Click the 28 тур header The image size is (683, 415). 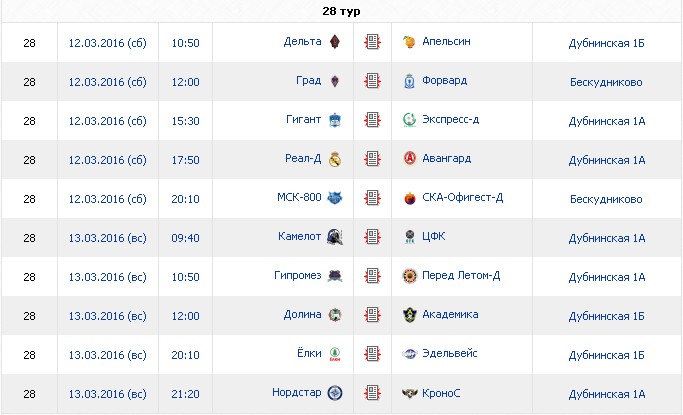click(341, 11)
